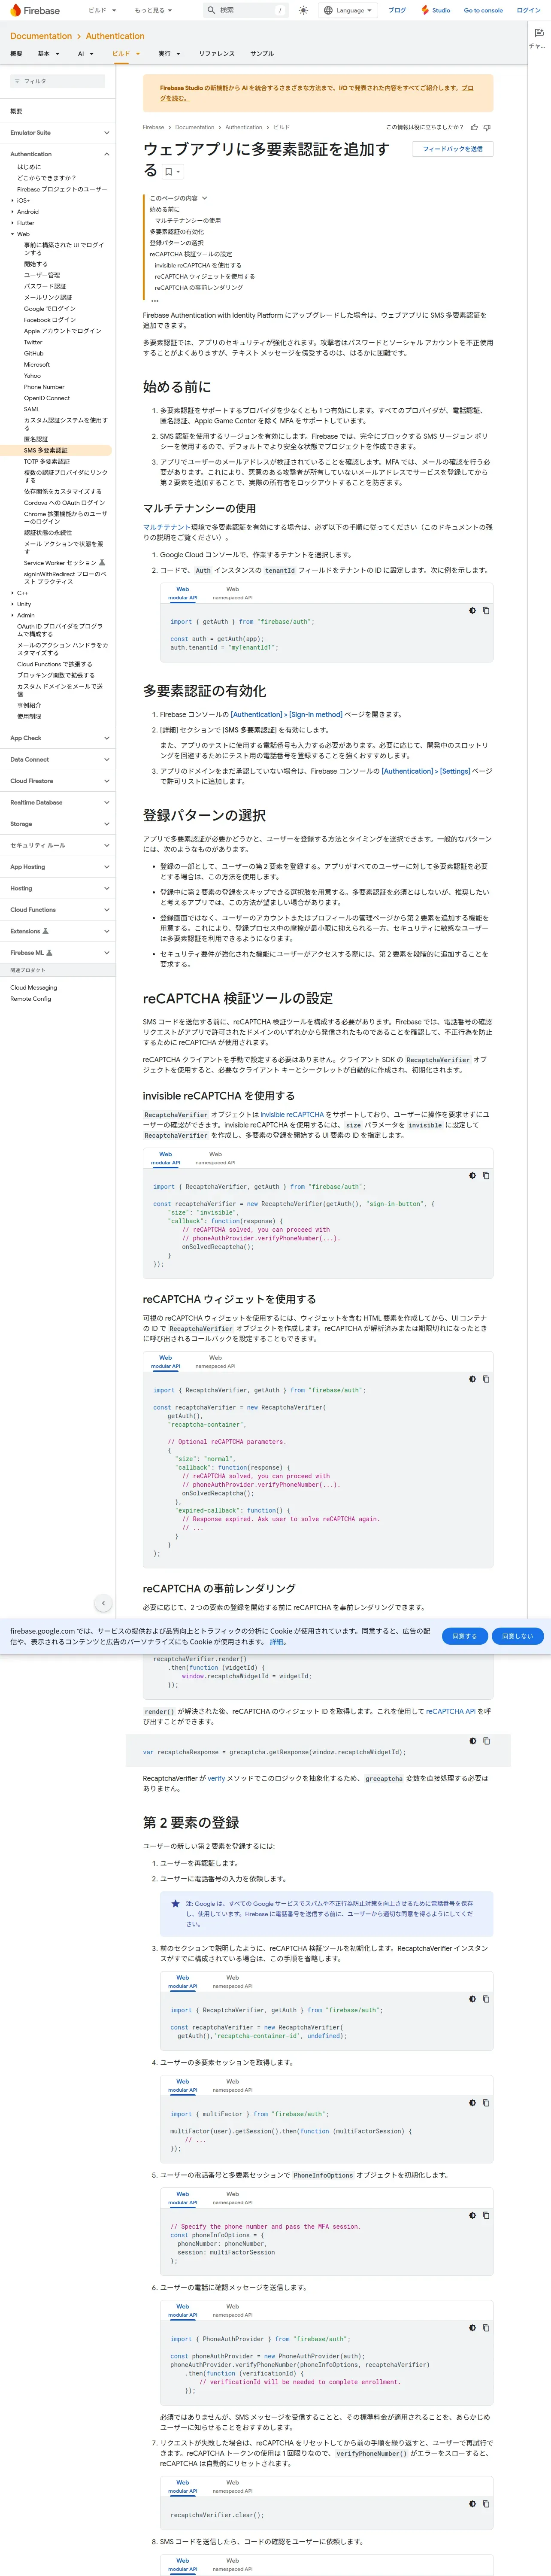Open the 概要 tab
Image resolution: width=551 pixels, height=2576 pixels.
tap(16, 54)
